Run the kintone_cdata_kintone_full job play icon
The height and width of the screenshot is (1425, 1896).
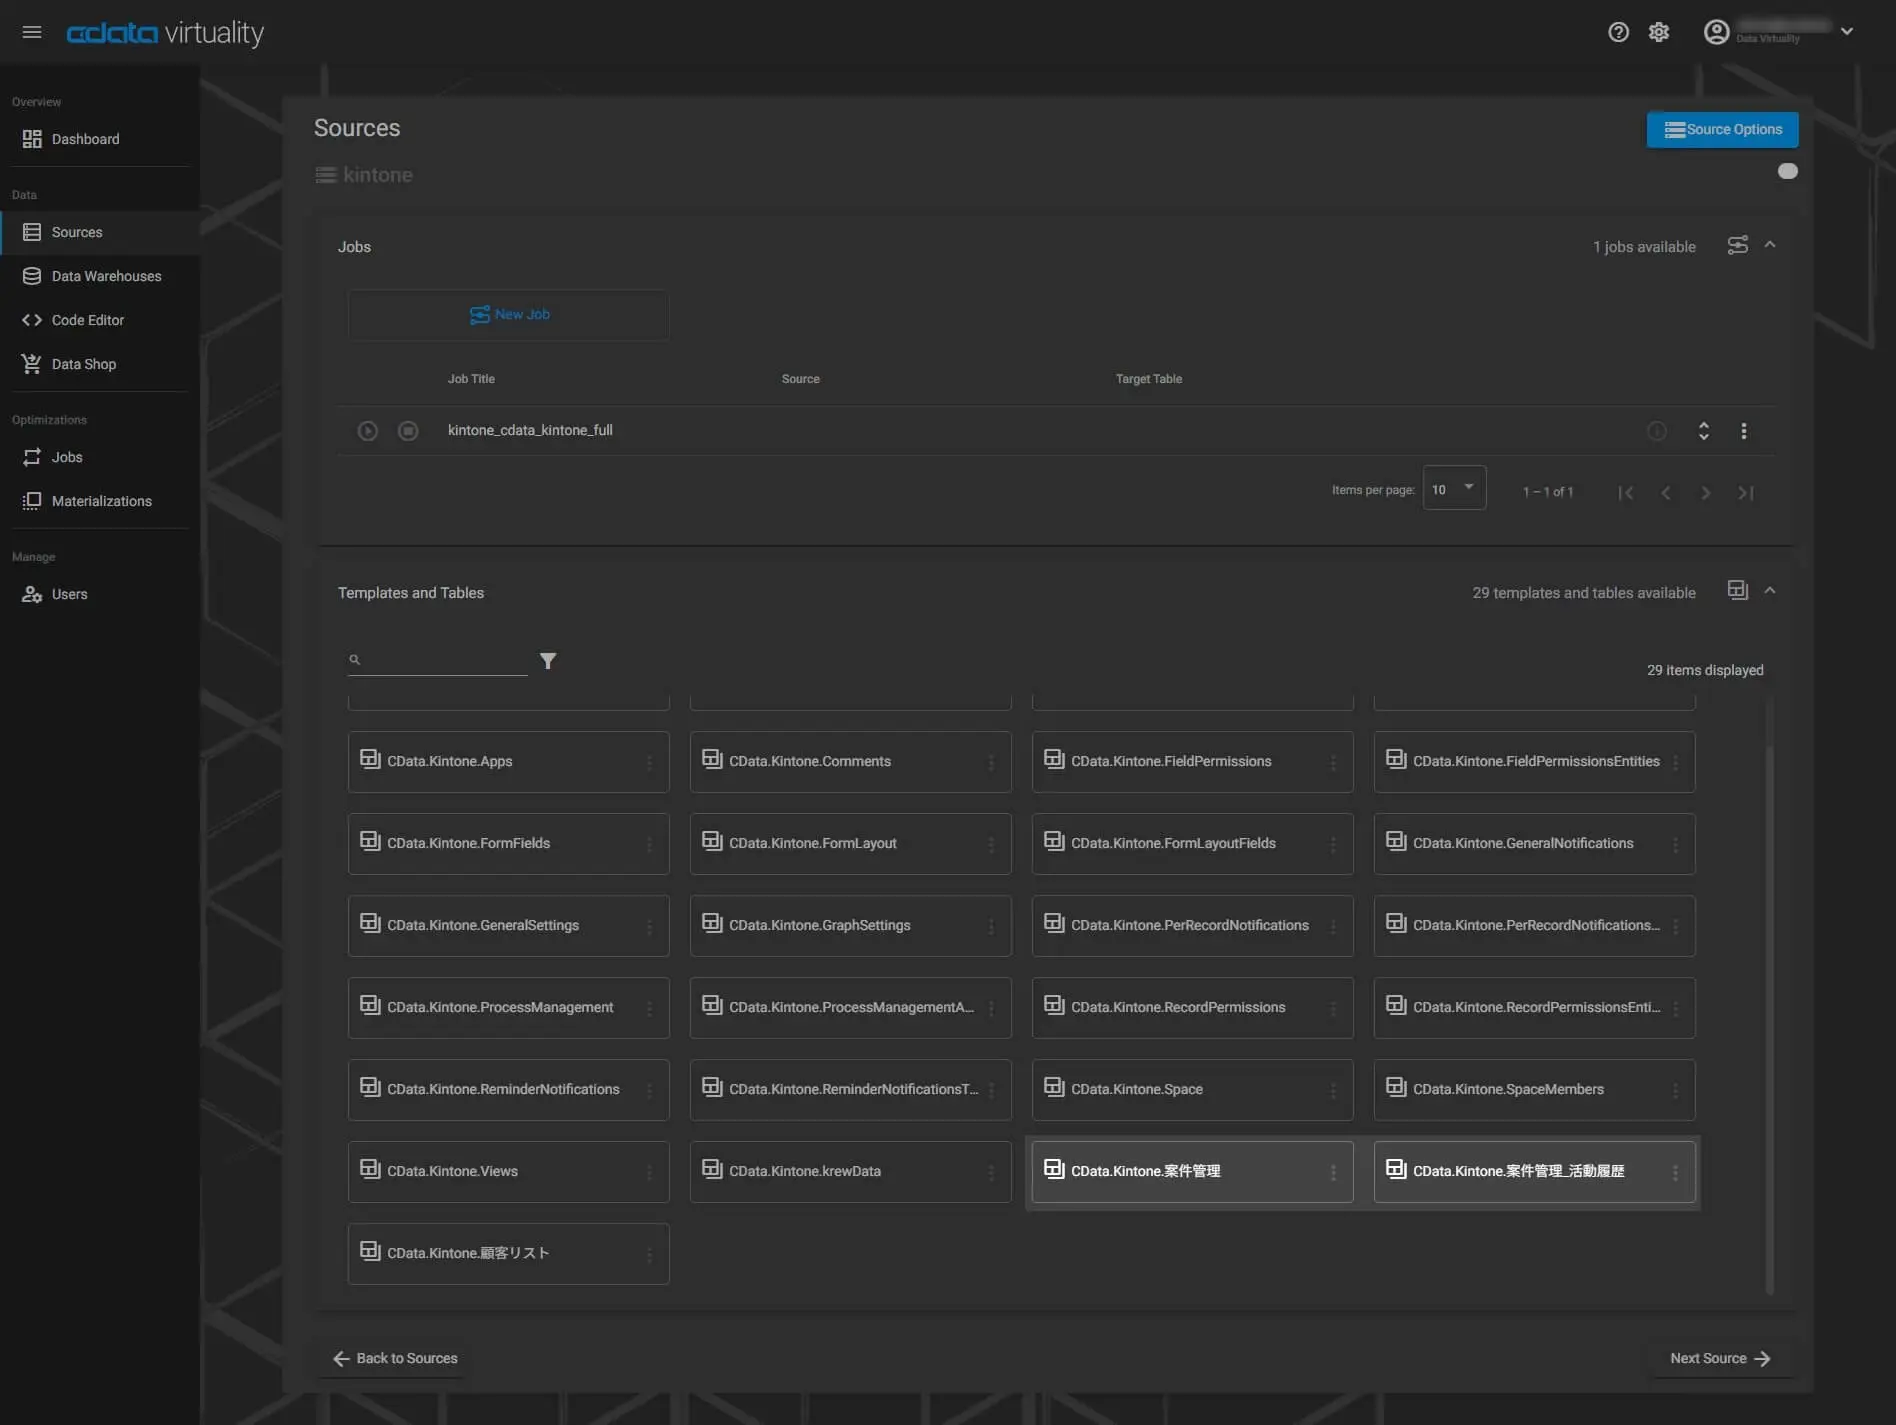click(367, 431)
